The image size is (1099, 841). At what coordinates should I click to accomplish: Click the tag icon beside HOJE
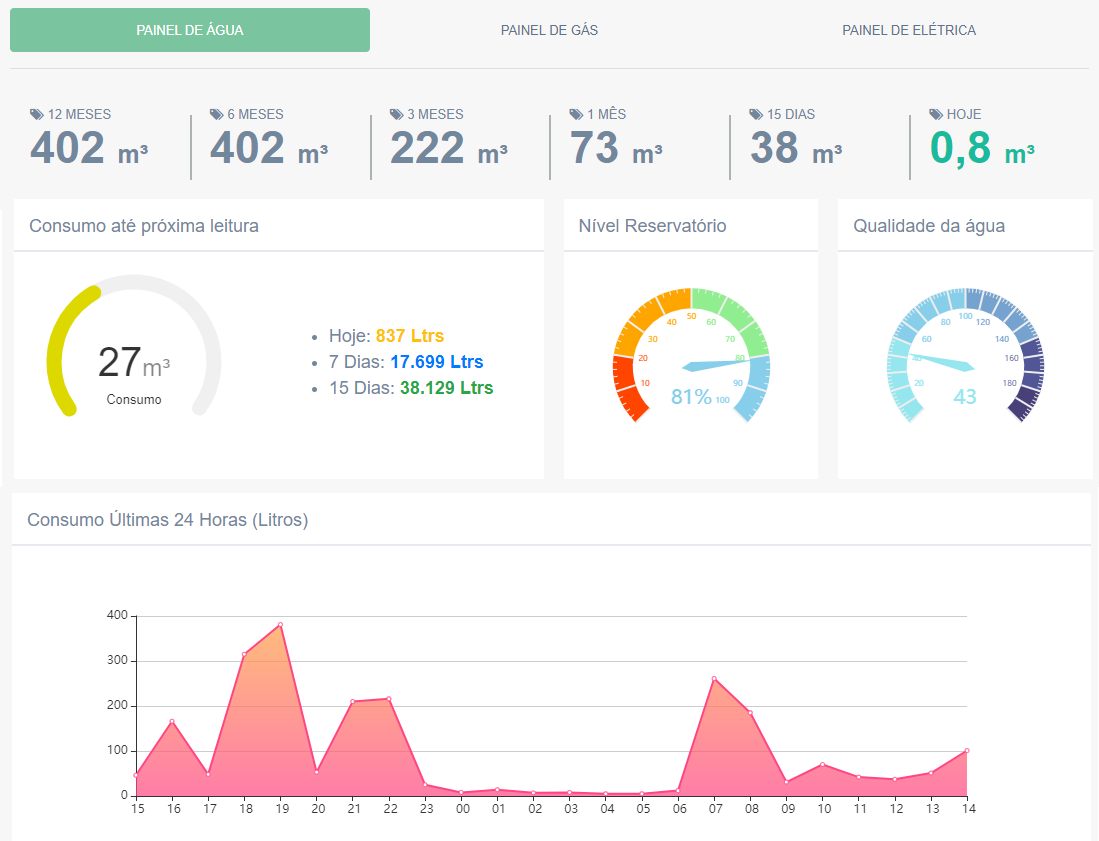[937, 115]
